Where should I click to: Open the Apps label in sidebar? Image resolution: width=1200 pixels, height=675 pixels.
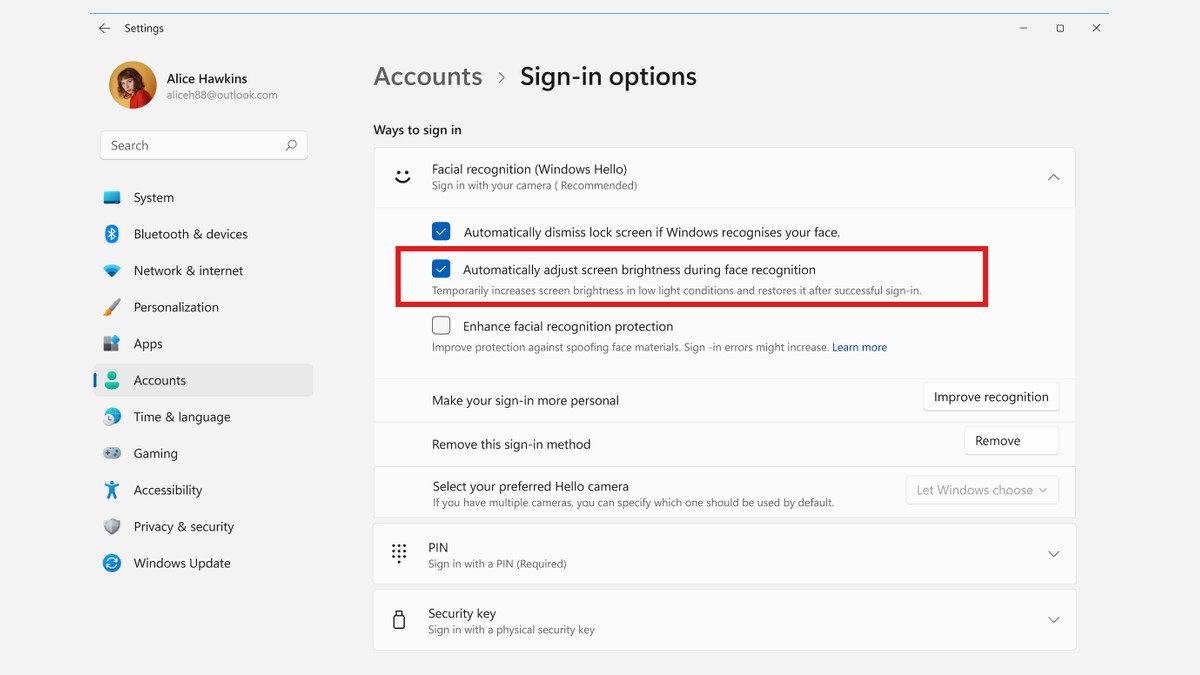(x=148, y=344)
